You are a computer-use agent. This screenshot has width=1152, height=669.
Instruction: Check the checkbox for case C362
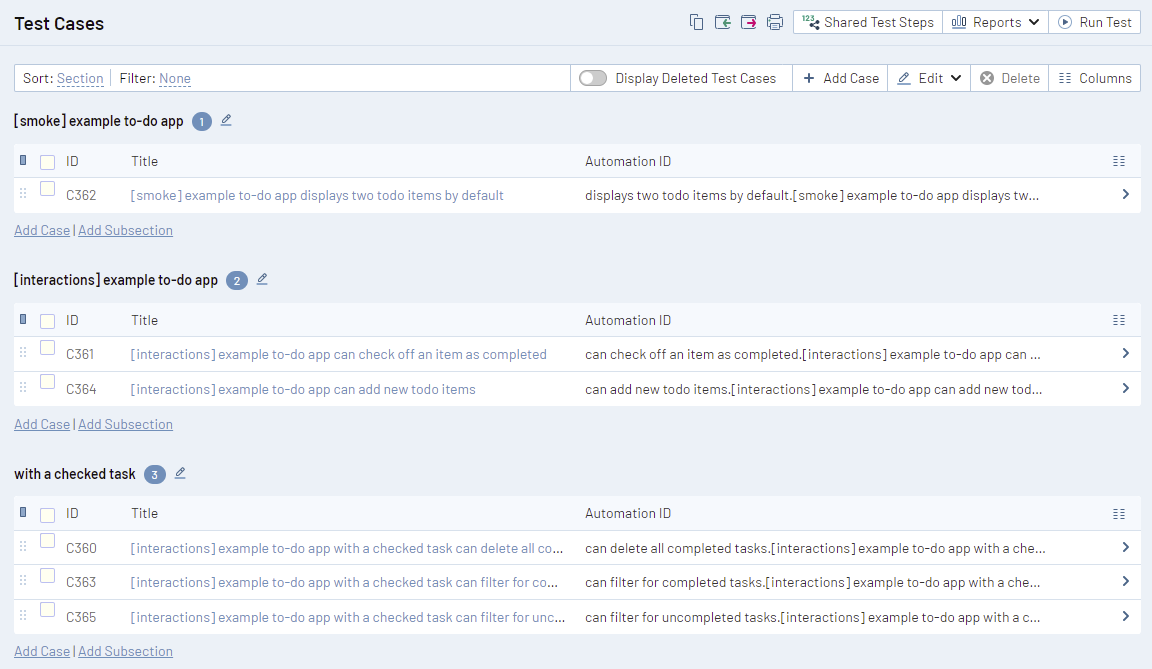47,189
